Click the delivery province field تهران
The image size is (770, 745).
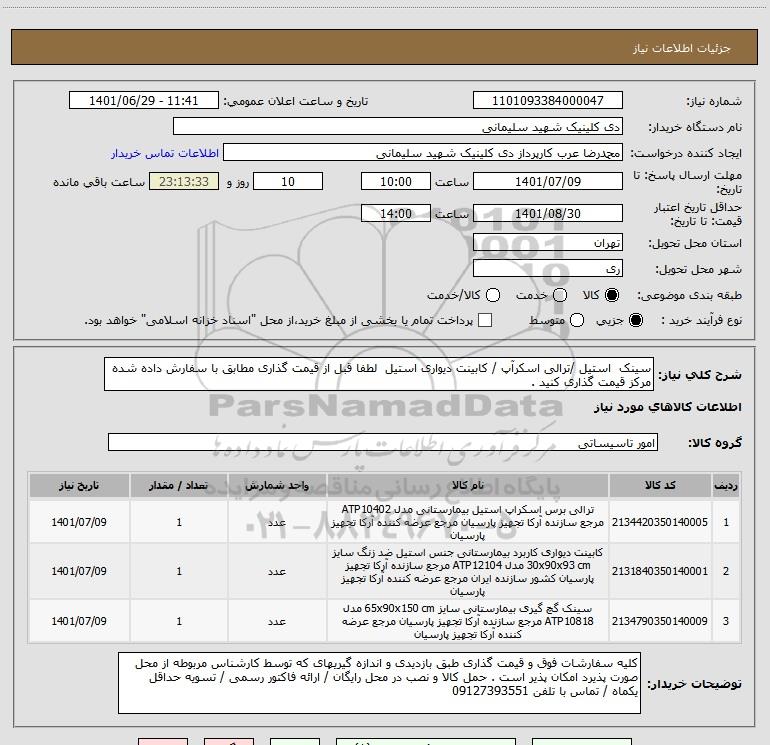point(548,242)
